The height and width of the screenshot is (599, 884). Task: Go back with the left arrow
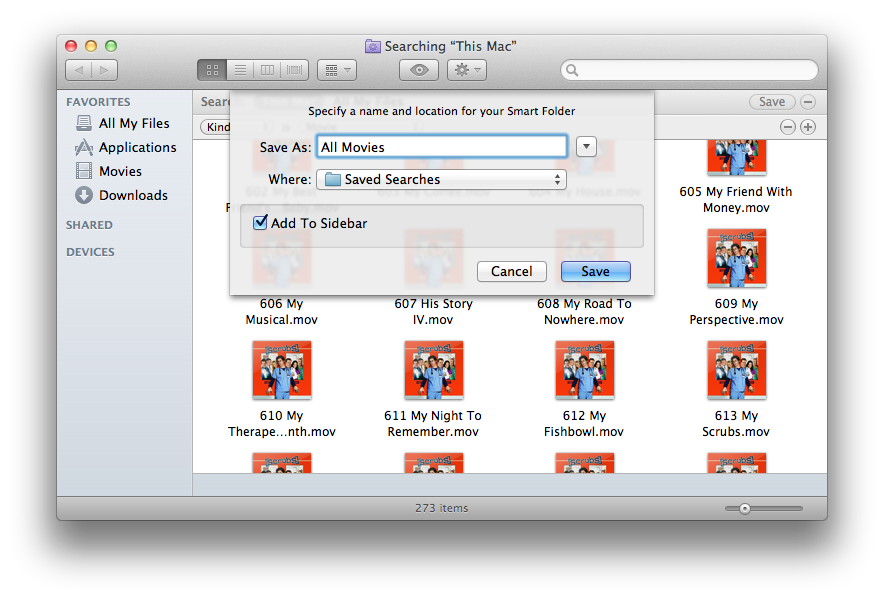[79, 70]
